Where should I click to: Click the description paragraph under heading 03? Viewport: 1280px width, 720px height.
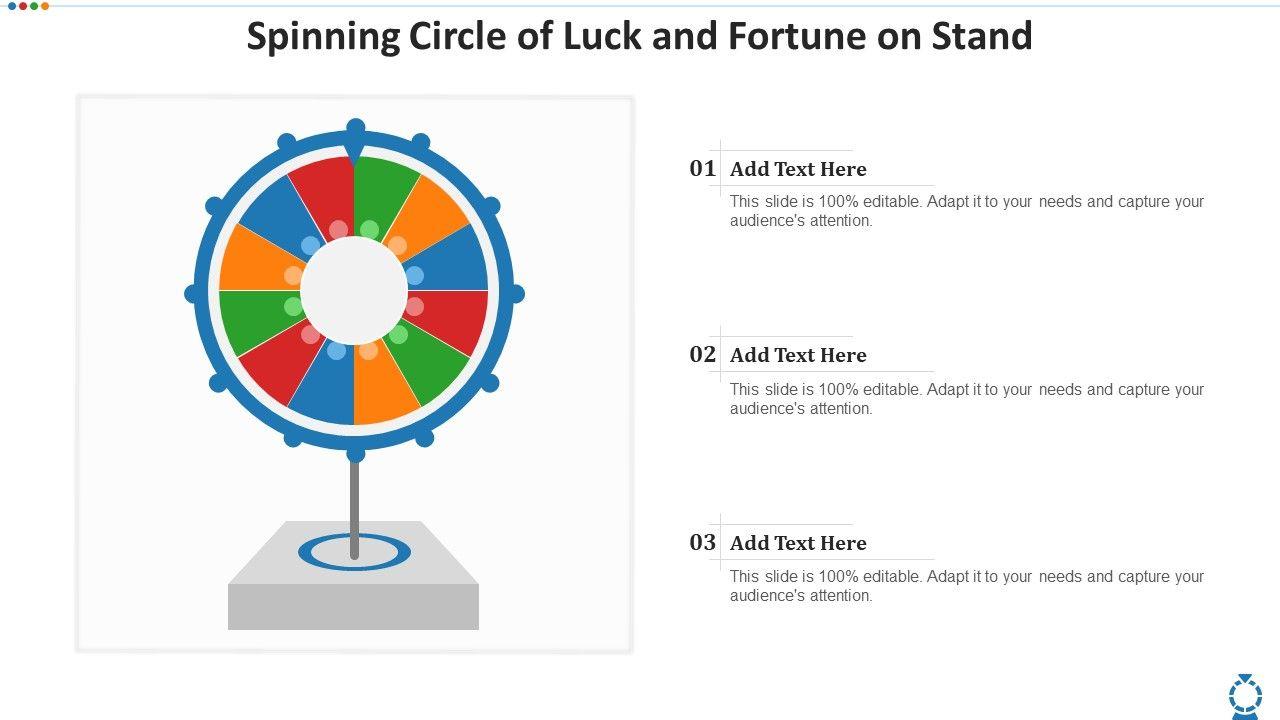tap(966, 586)
